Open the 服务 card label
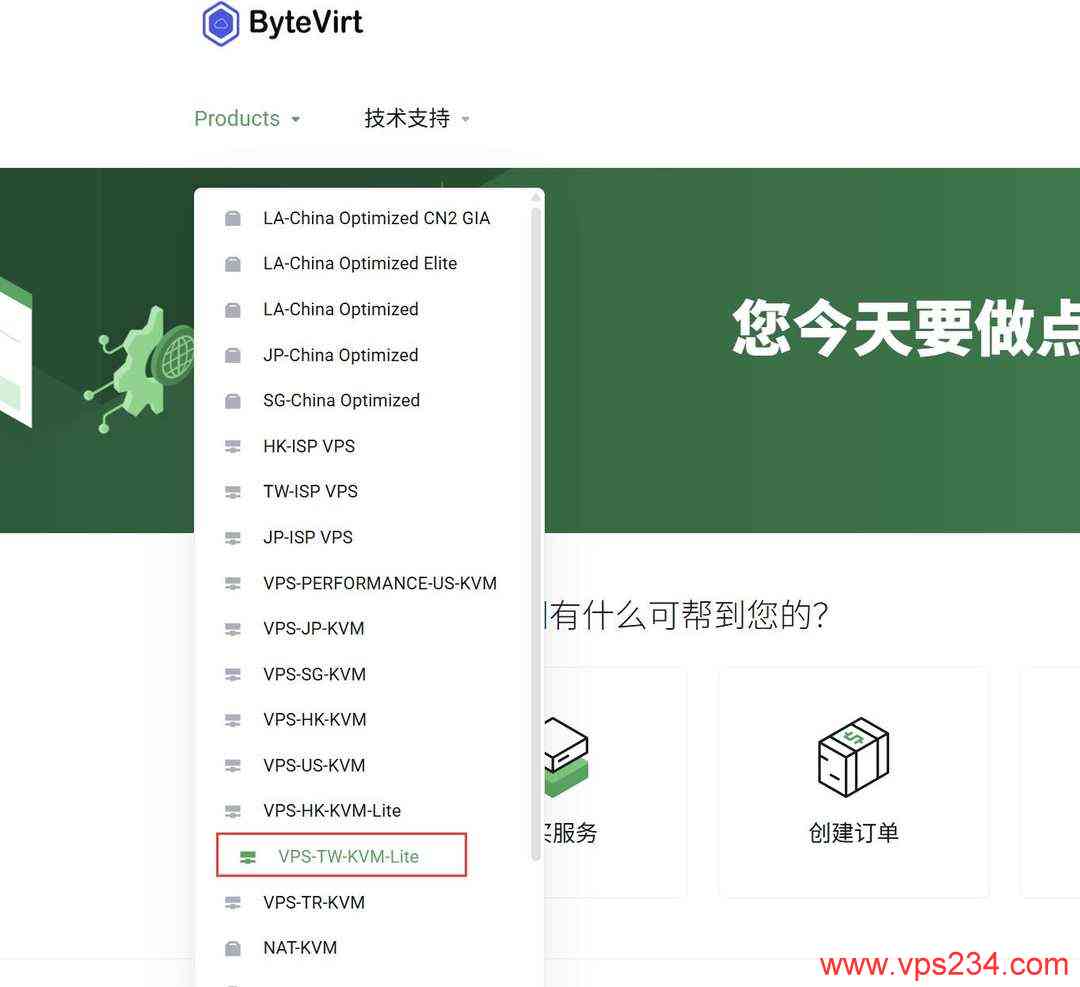 pos(571,833)
